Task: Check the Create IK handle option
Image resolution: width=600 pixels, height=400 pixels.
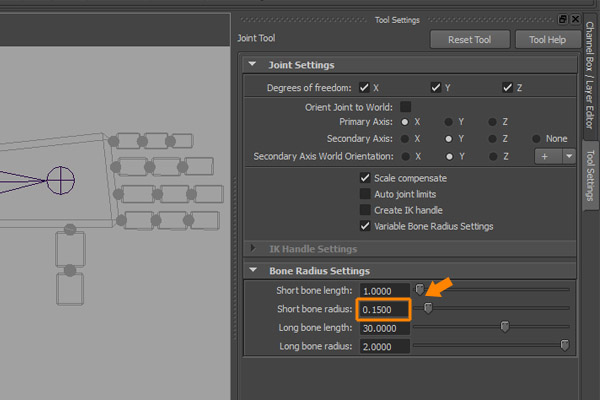Action: (365, 210)
